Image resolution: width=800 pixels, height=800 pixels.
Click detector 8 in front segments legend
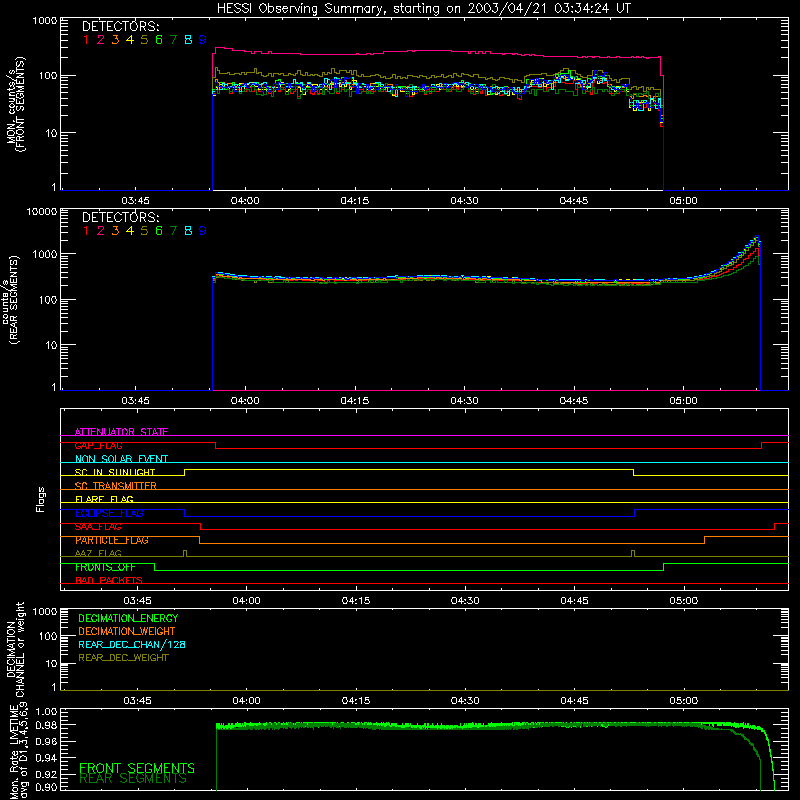pos(188,40)
